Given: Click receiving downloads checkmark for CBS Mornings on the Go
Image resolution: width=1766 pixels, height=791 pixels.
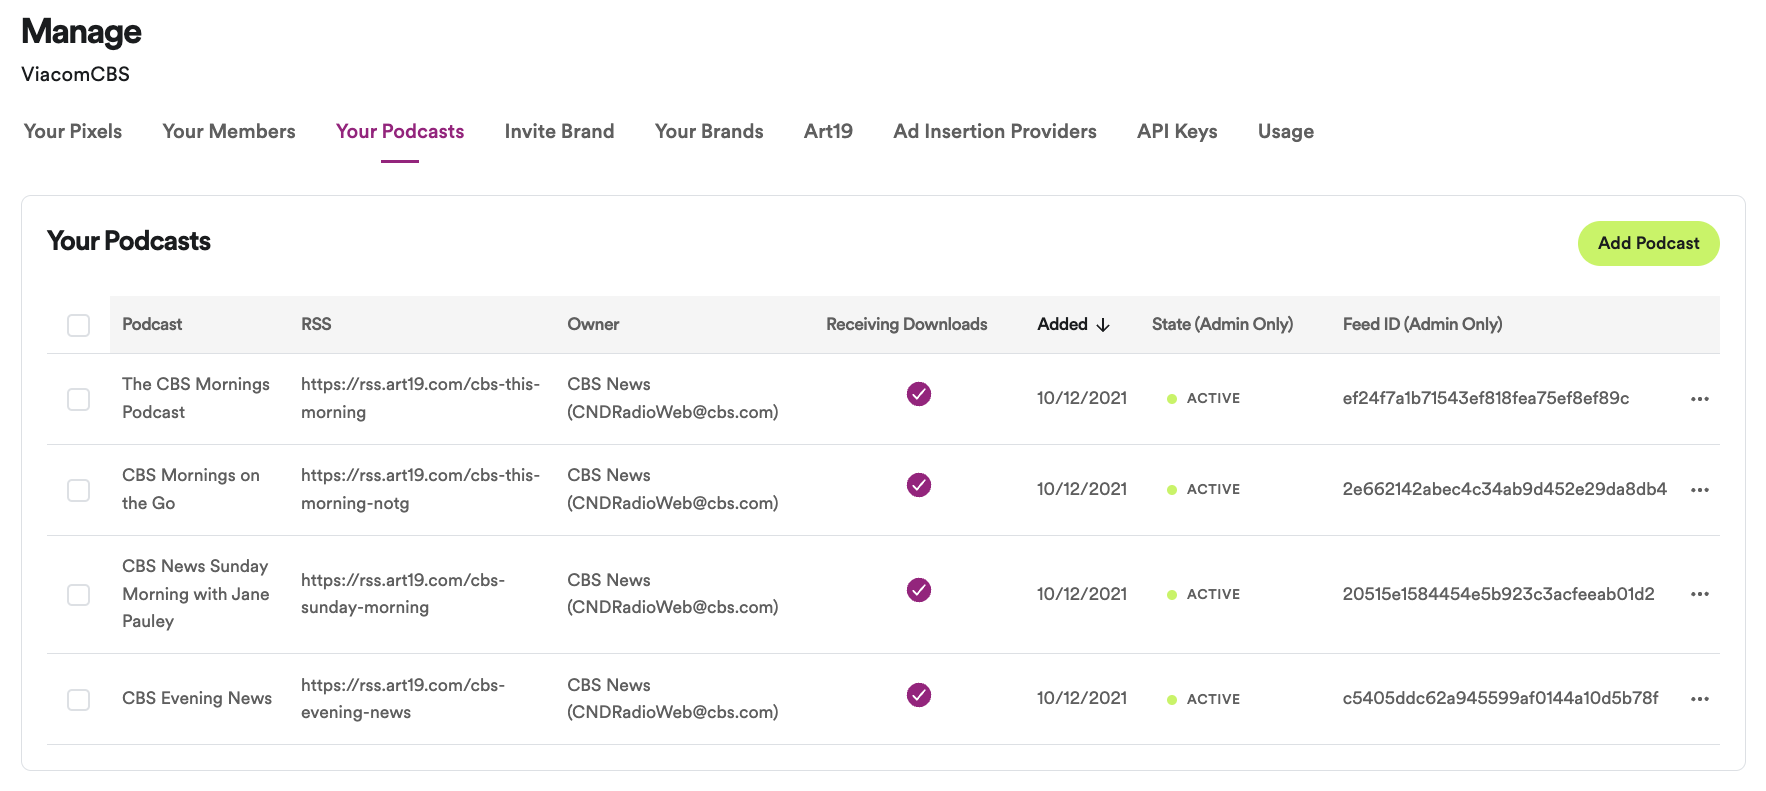Looking at the screenshot, I should point(919,485).
